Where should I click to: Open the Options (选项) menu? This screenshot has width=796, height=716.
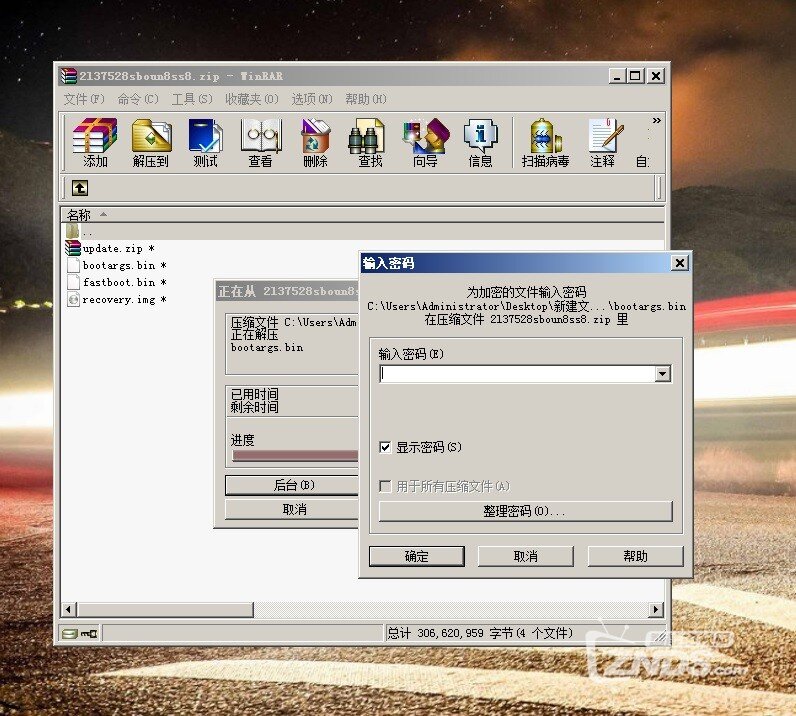(312, 99)
